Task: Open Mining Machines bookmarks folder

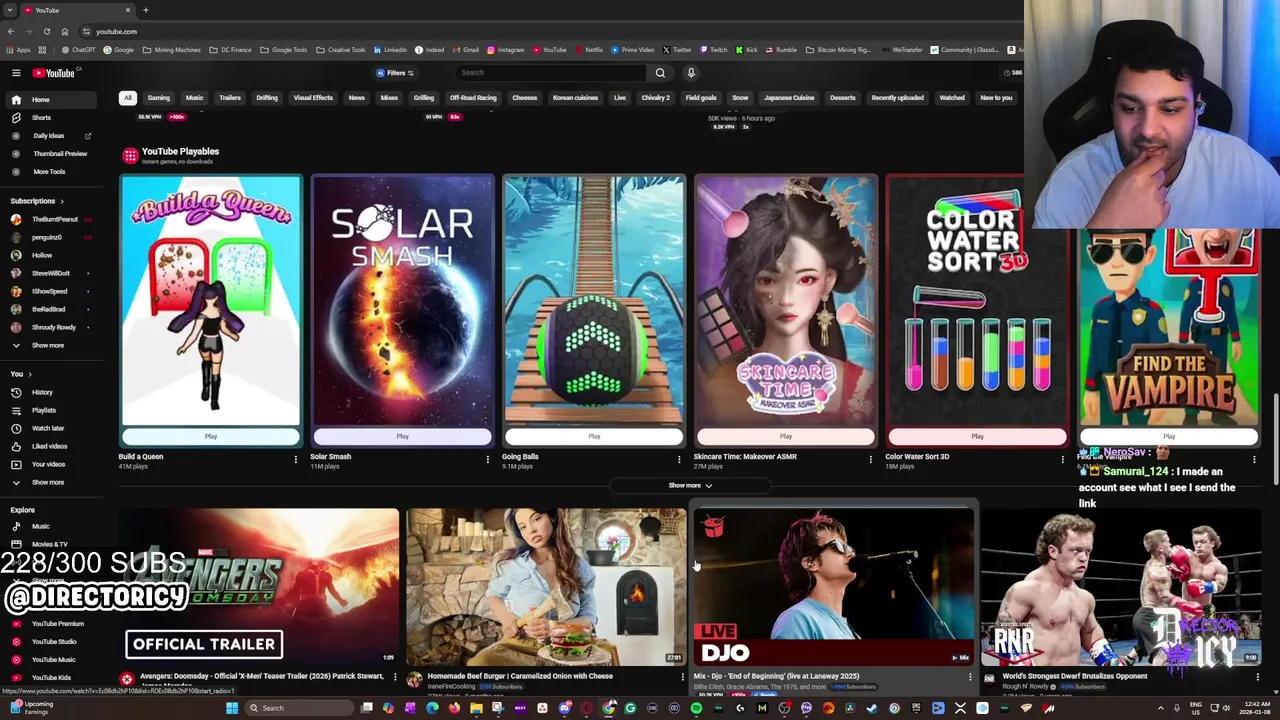Action: [x=171, y=50]
